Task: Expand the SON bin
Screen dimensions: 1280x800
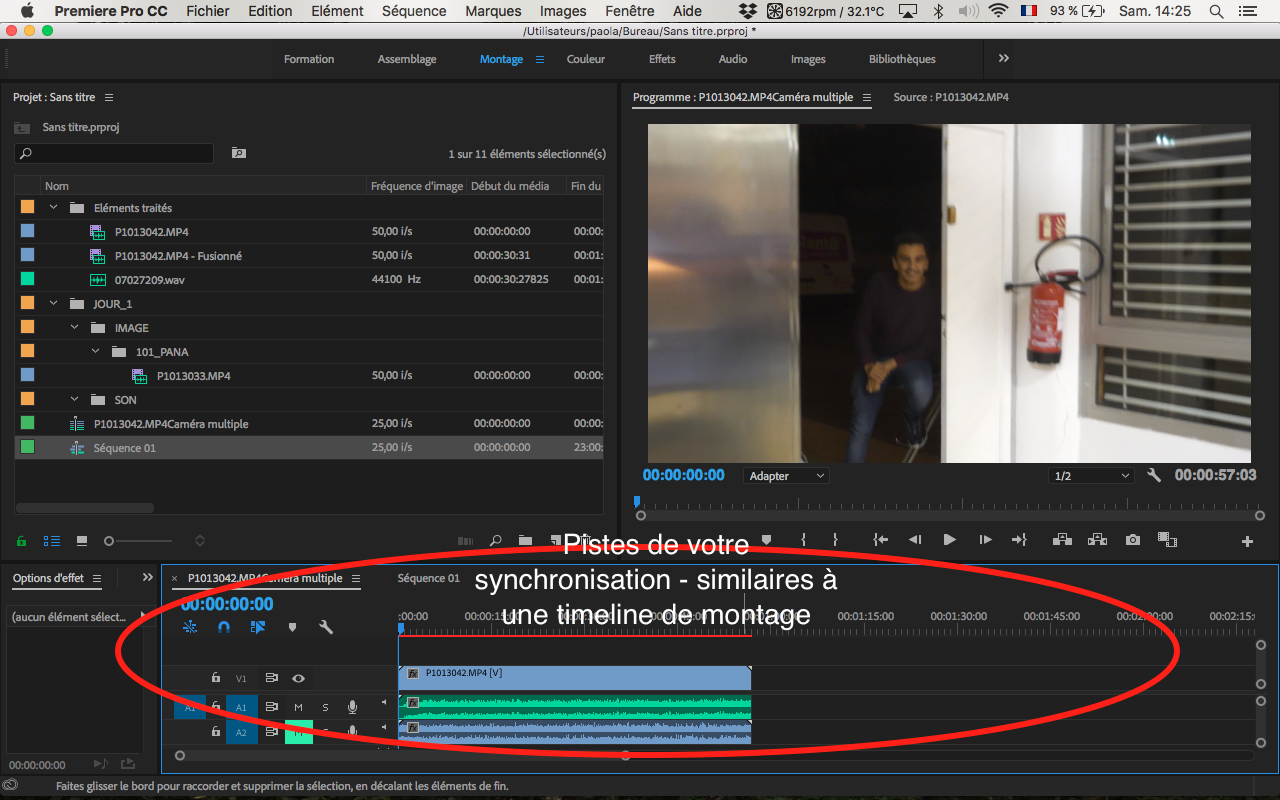Action: pos(75,400)
